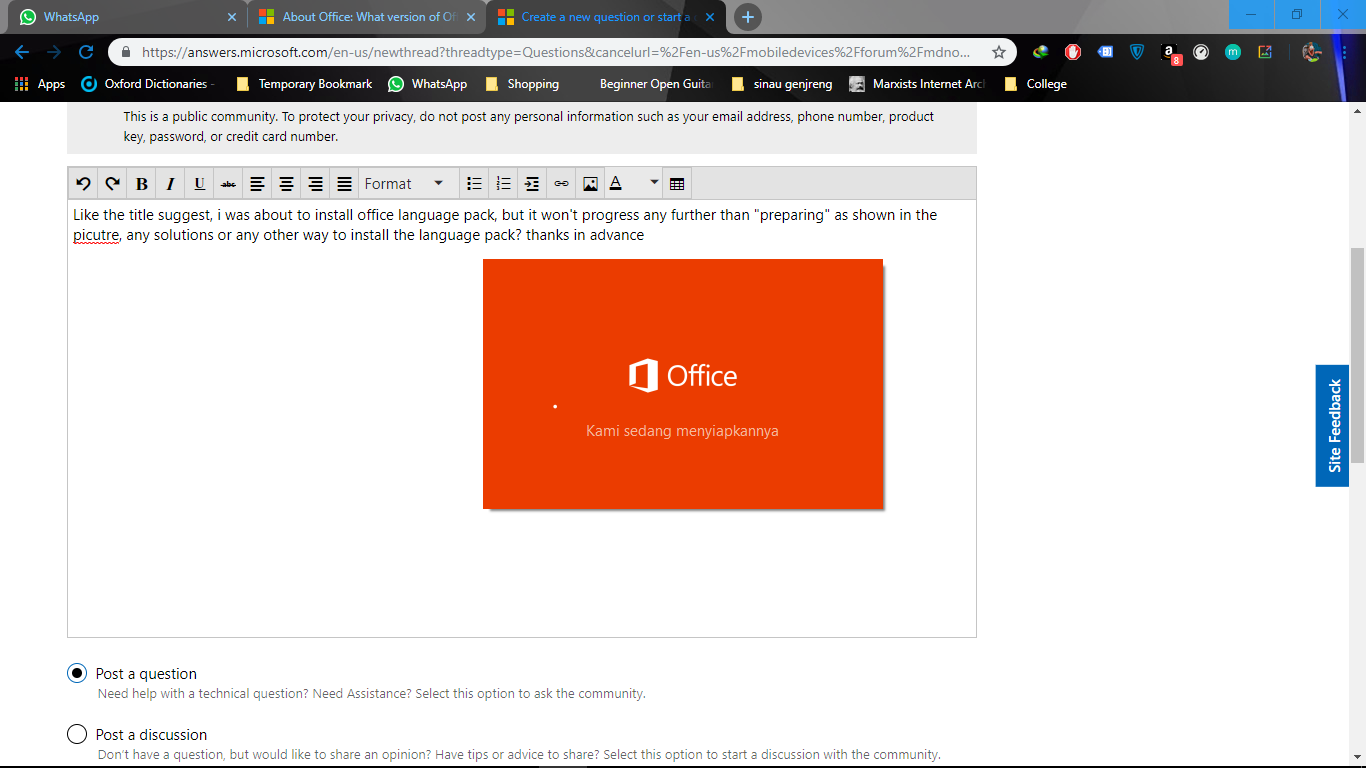The width and height of the screenshot is (1366, 768).
Task: Open the colorful picture frame extension
Action: 1265,52
